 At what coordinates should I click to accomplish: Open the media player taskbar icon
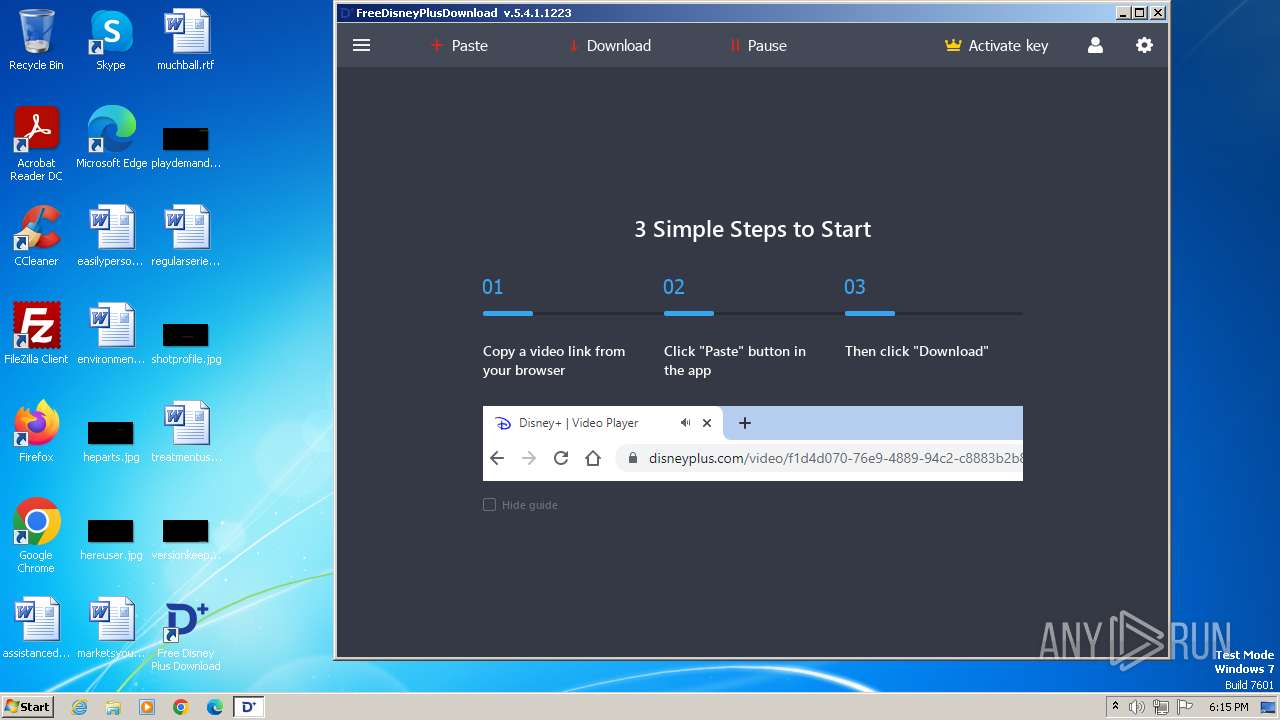pyautogui.click(x=147, y=707)
